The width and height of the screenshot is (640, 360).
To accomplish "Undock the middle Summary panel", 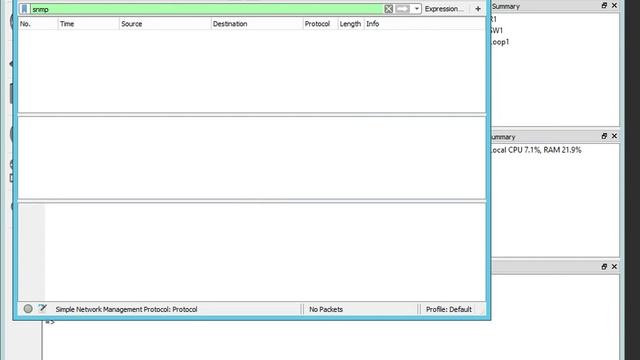I will [x=604, y=136].
